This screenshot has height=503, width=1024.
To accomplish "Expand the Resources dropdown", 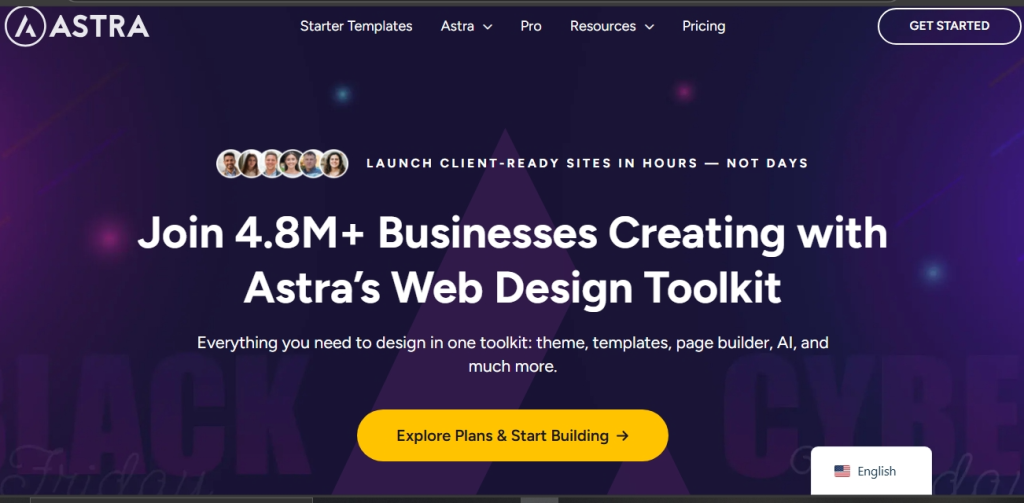I will (x=612, y=26).
